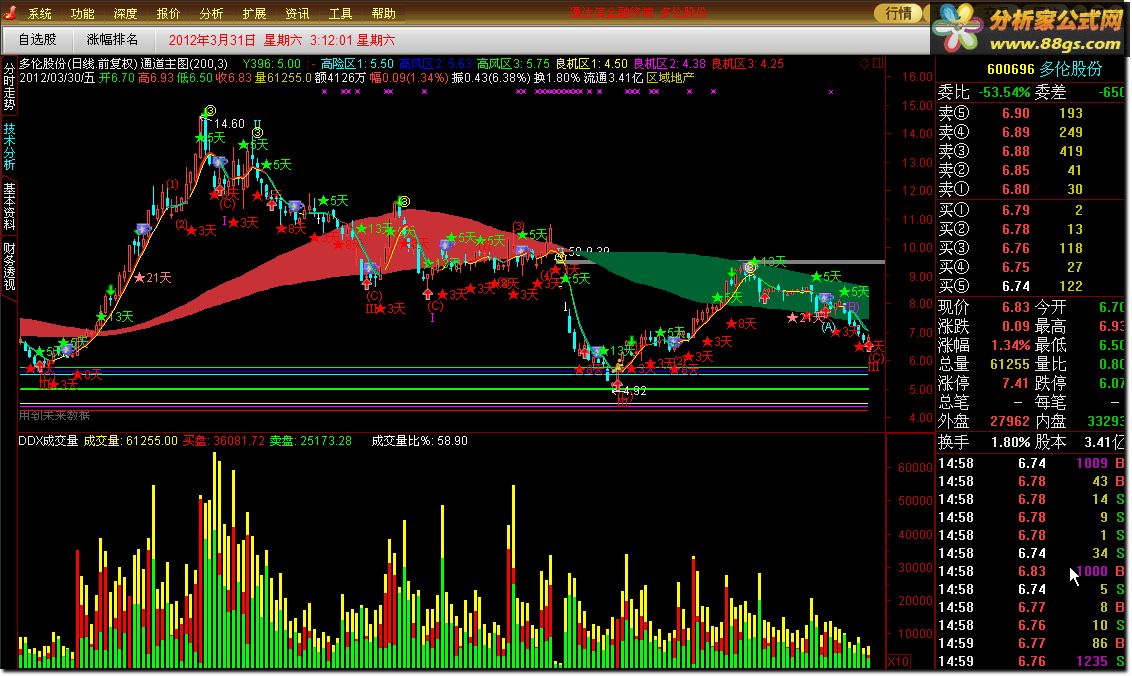
Task: Open the 系统 menu
Action: click(x=40, y=13)
